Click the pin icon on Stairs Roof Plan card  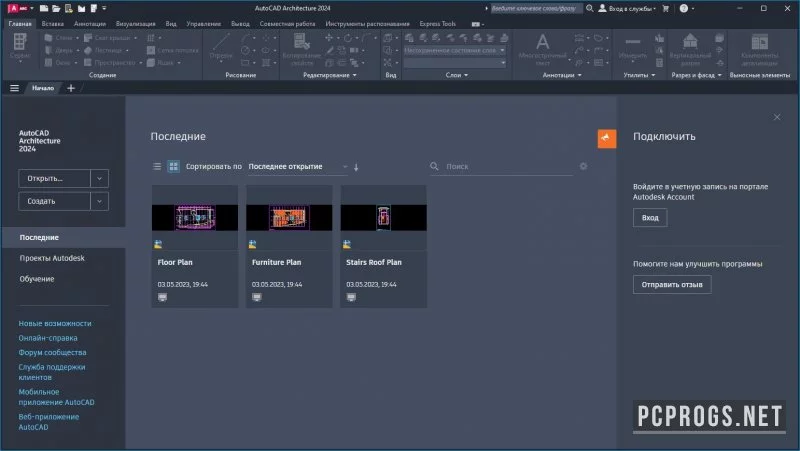347,244
